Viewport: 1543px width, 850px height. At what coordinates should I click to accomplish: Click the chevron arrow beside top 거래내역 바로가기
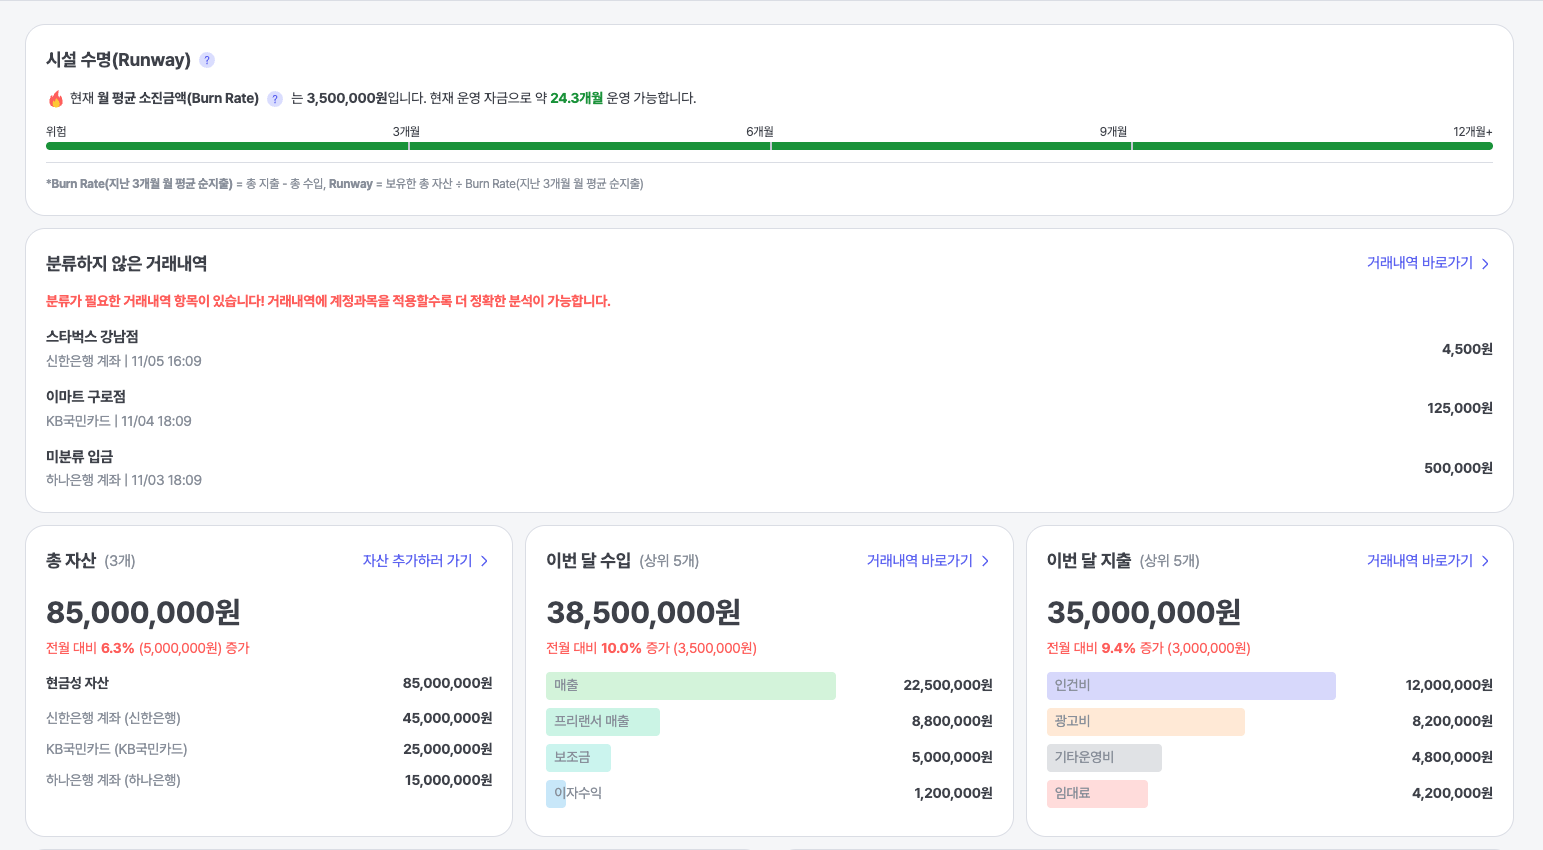point(1486,261)
